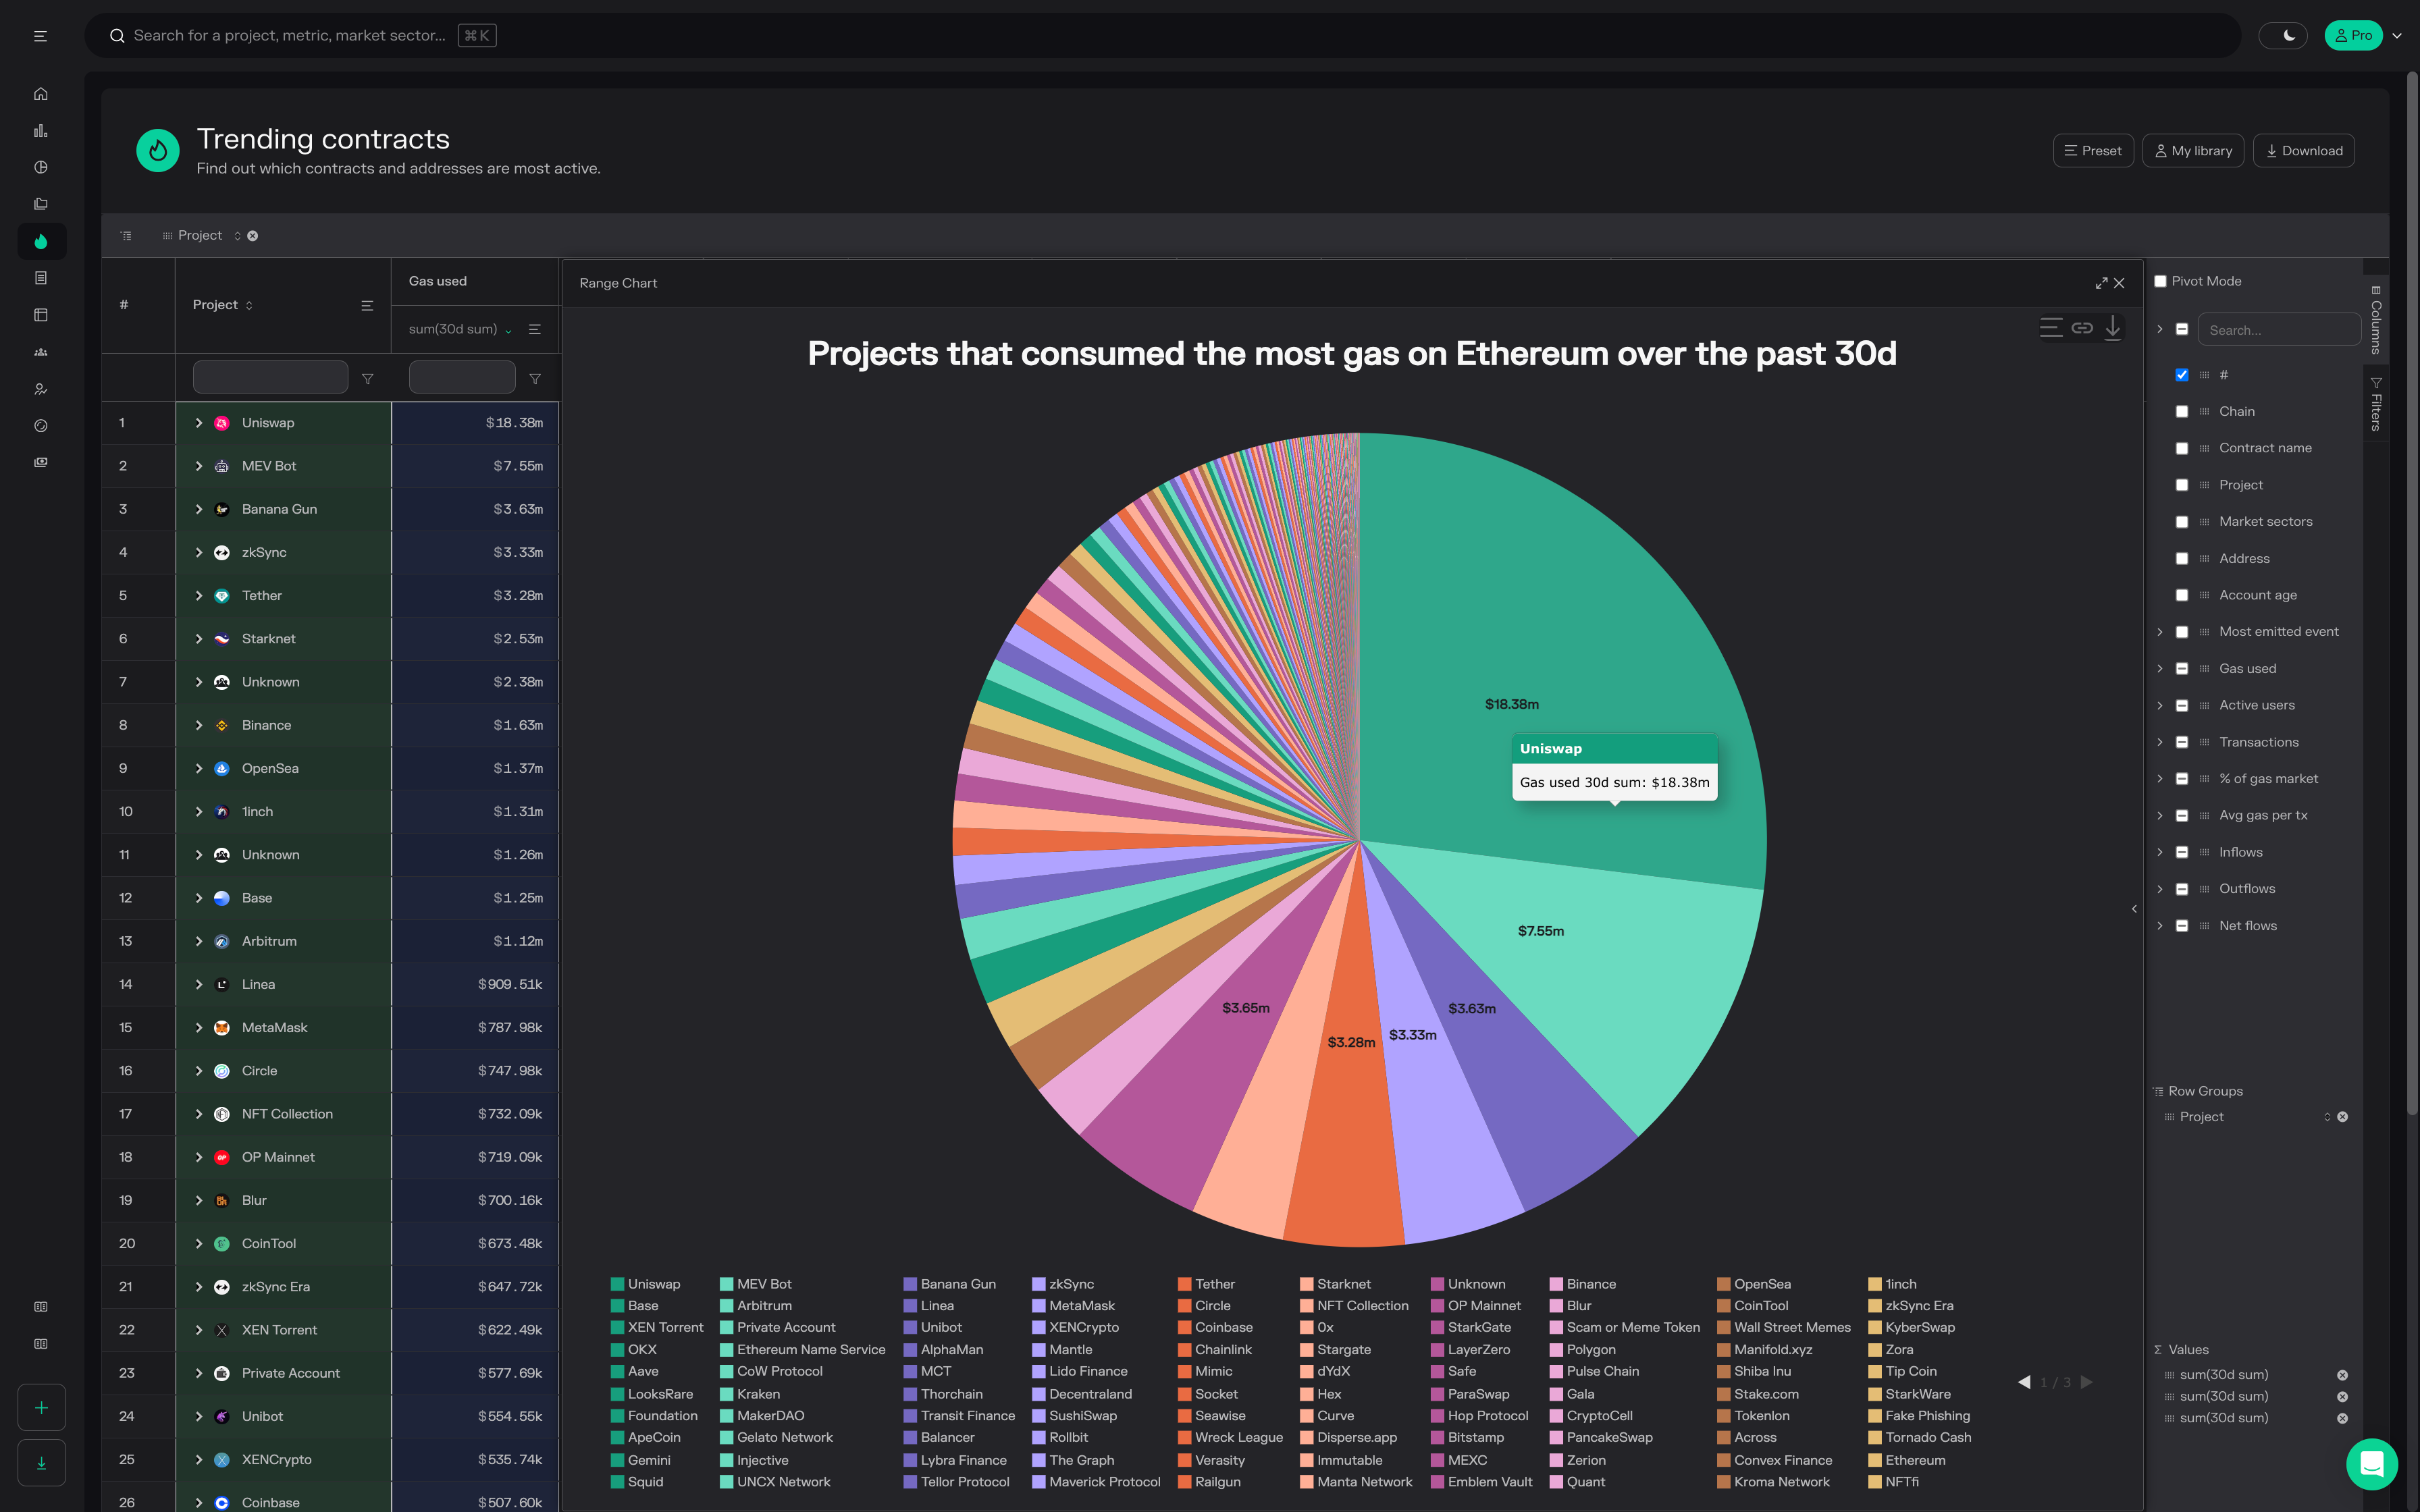Expand the Range Chart to fullscreen

click(x=2101, y=283)
